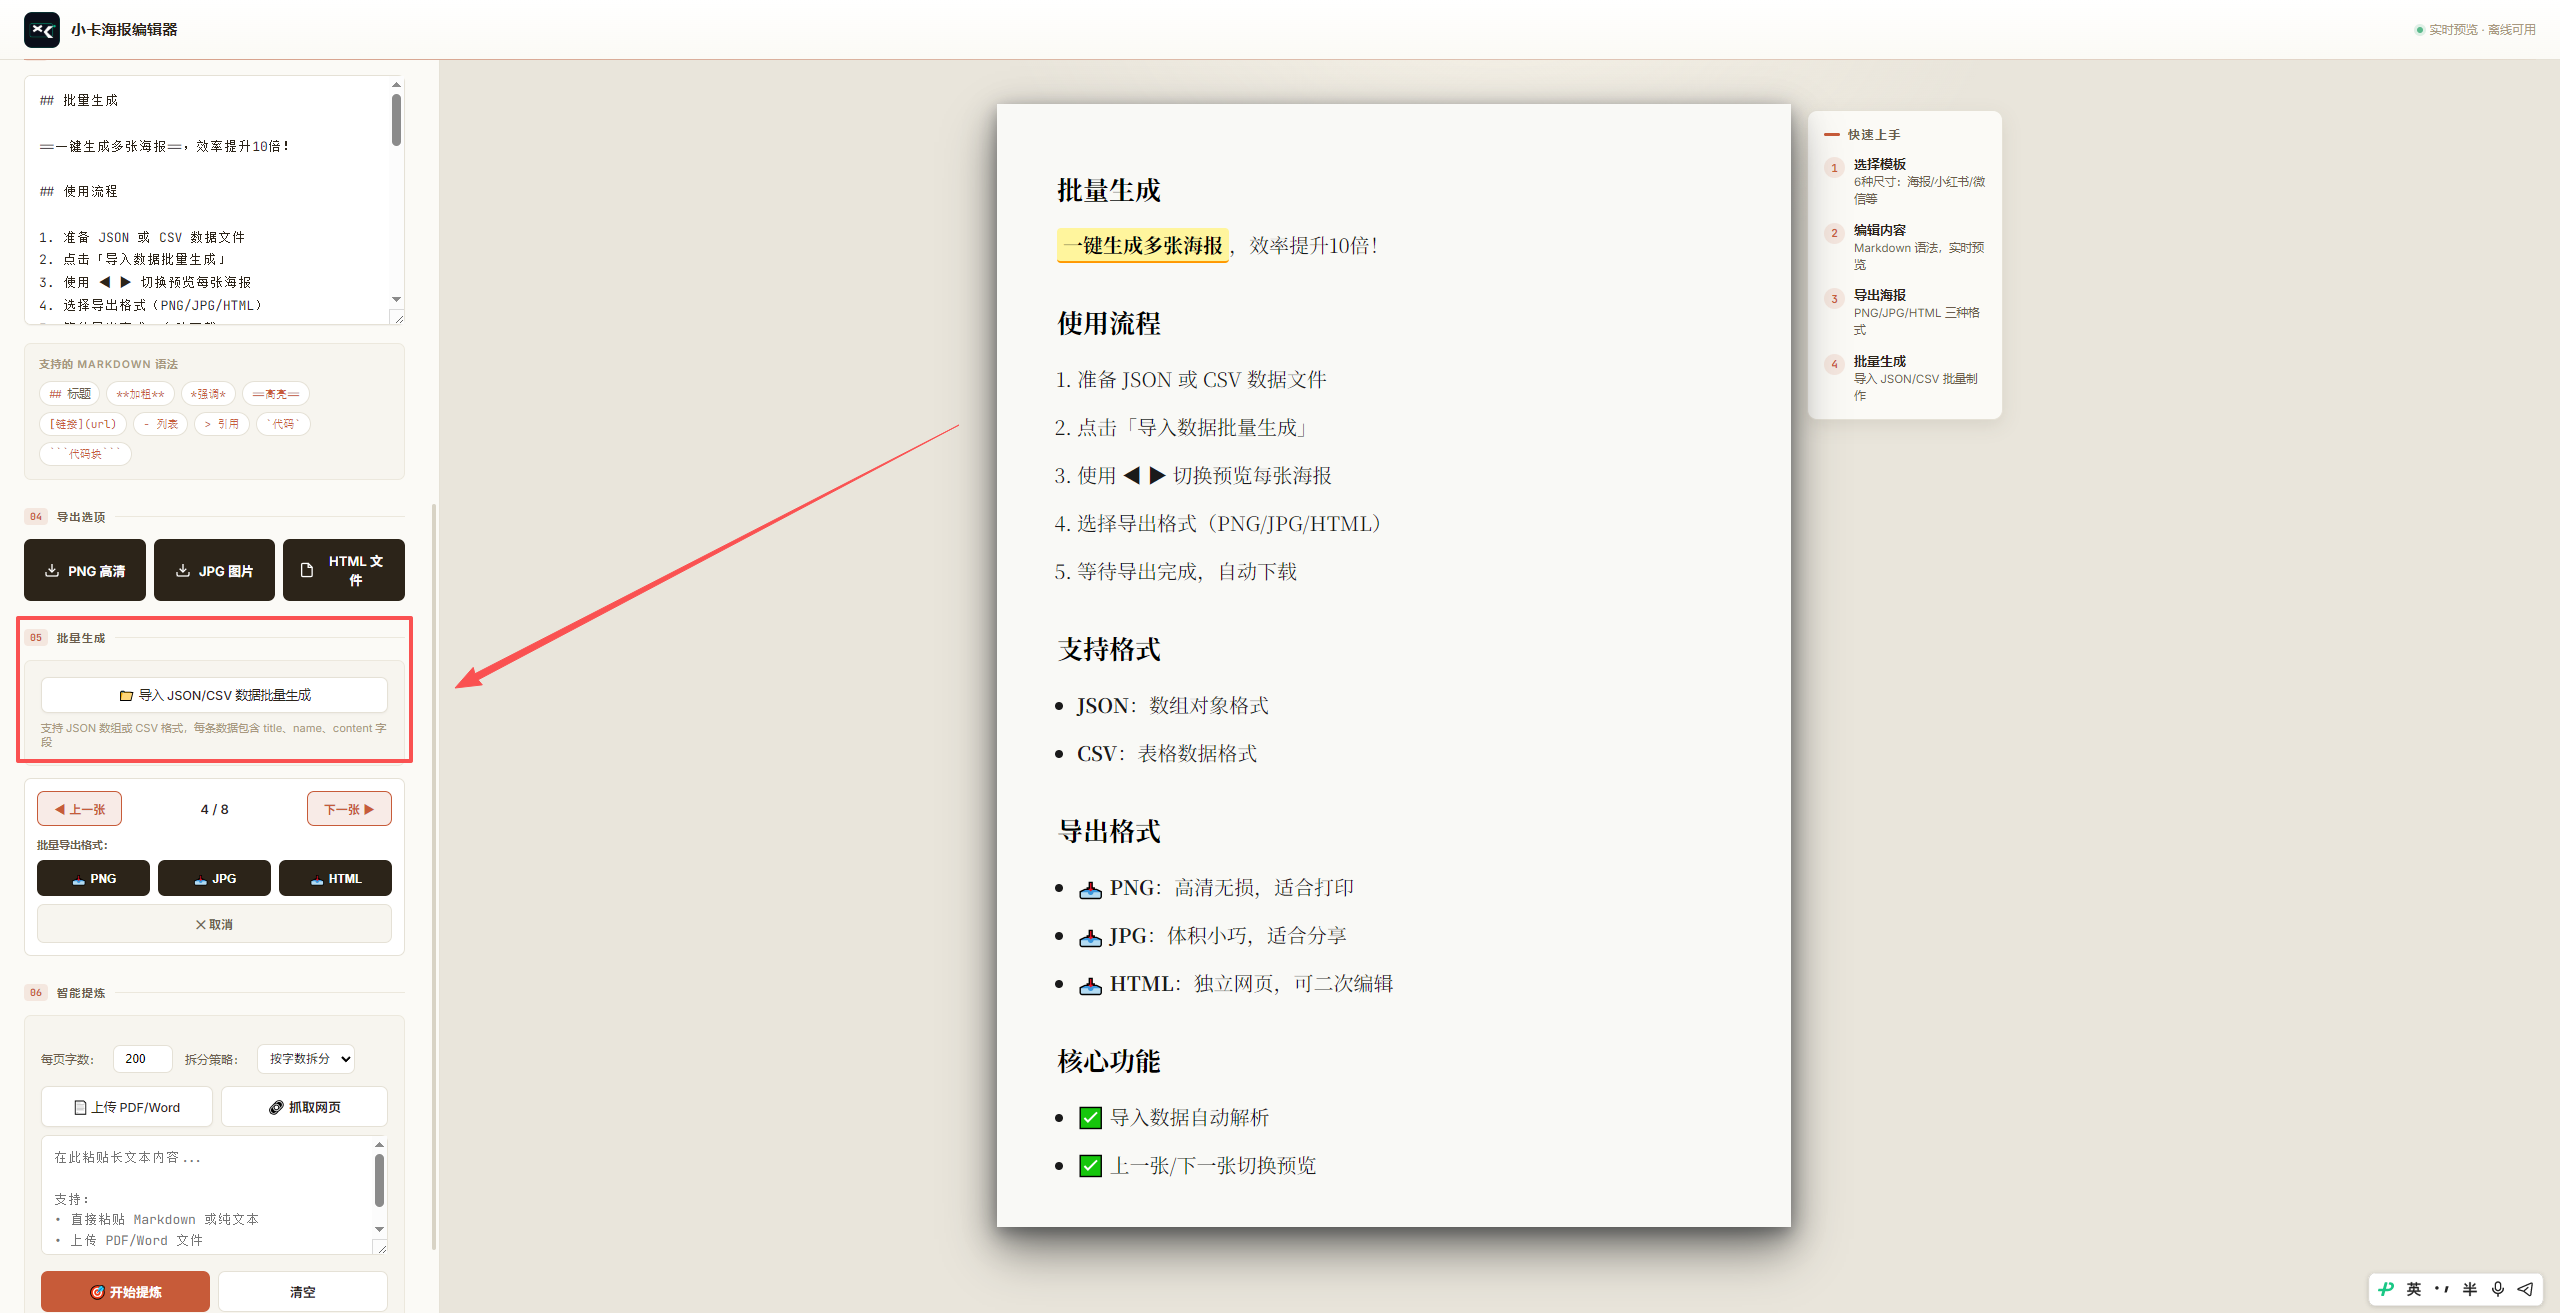
Task: Go to previous poster with 上一张
Action: 79,809
